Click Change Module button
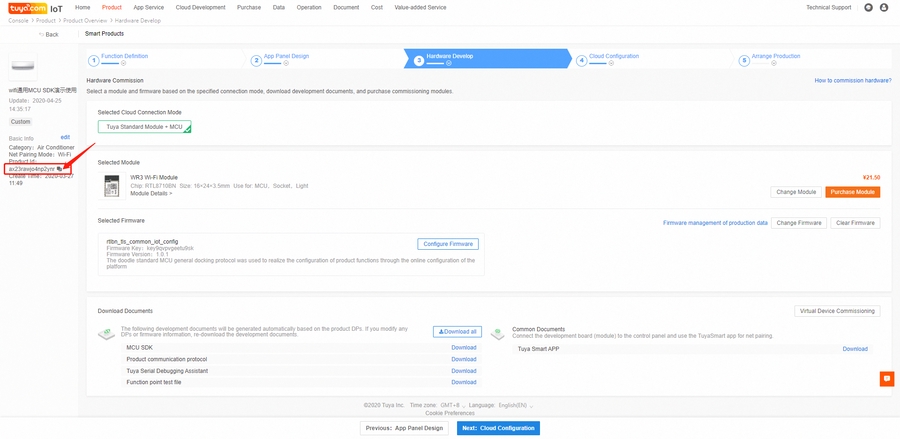900x439 pixels. tap(796, 192)
